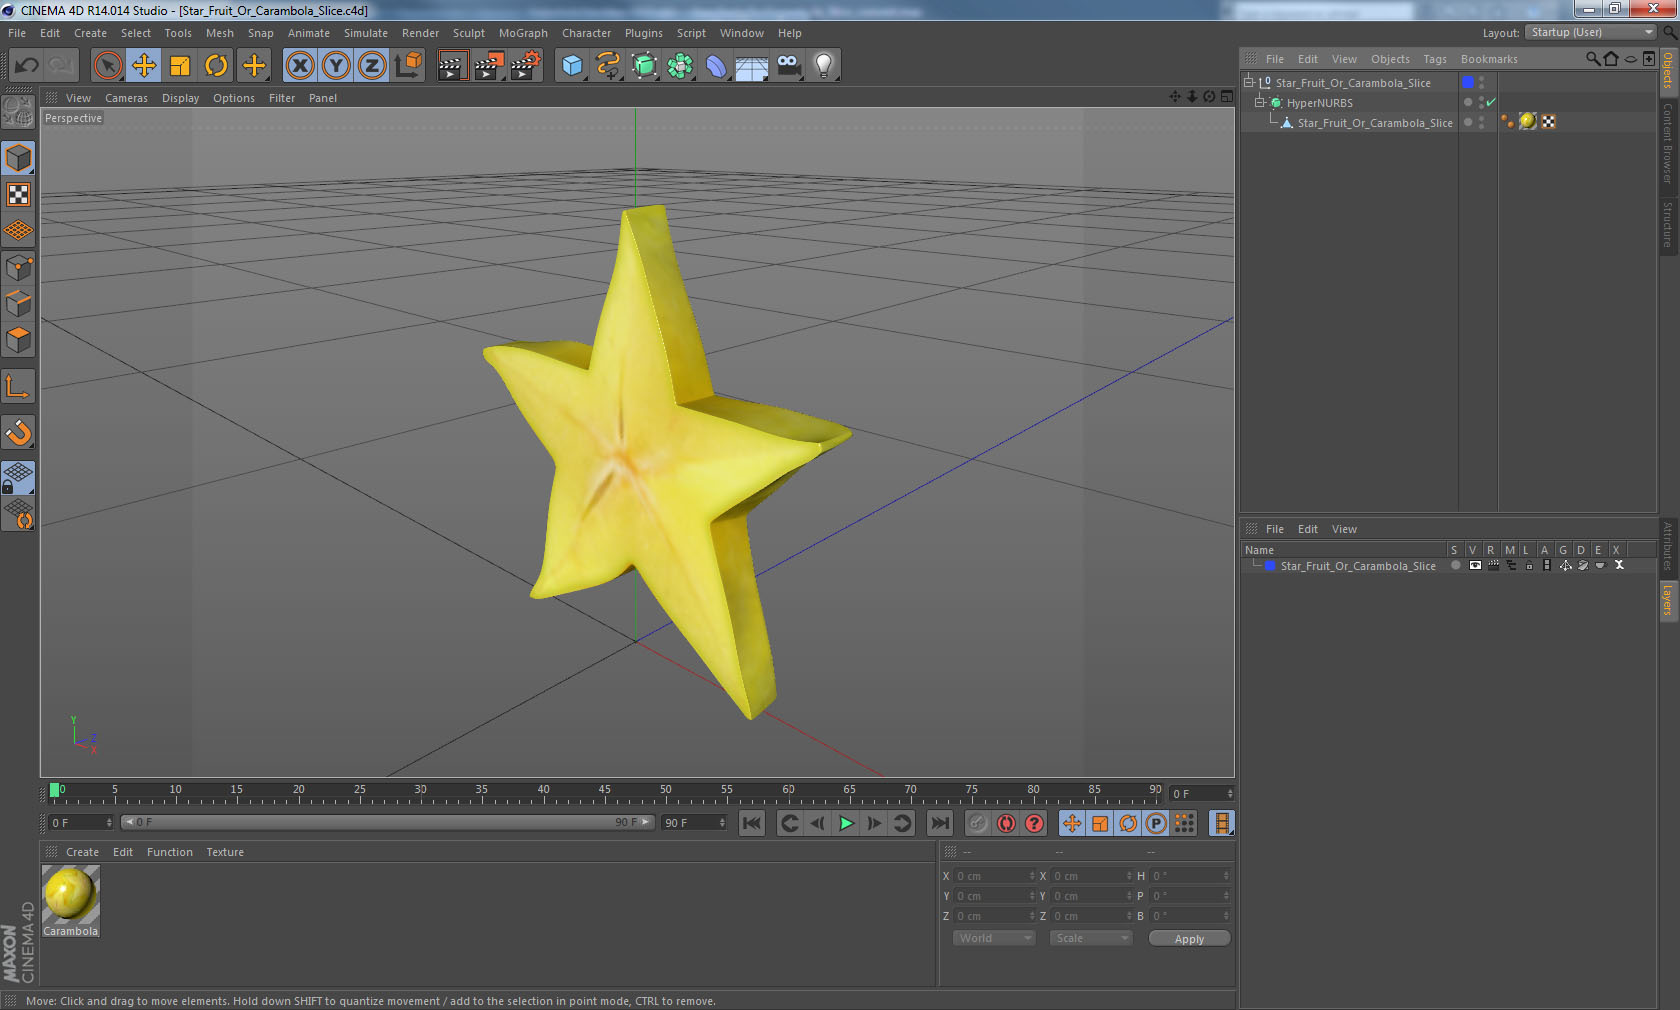Toggle Solo for Star_Fruit layer
1680x1010 pixels.
(1456, 565)
